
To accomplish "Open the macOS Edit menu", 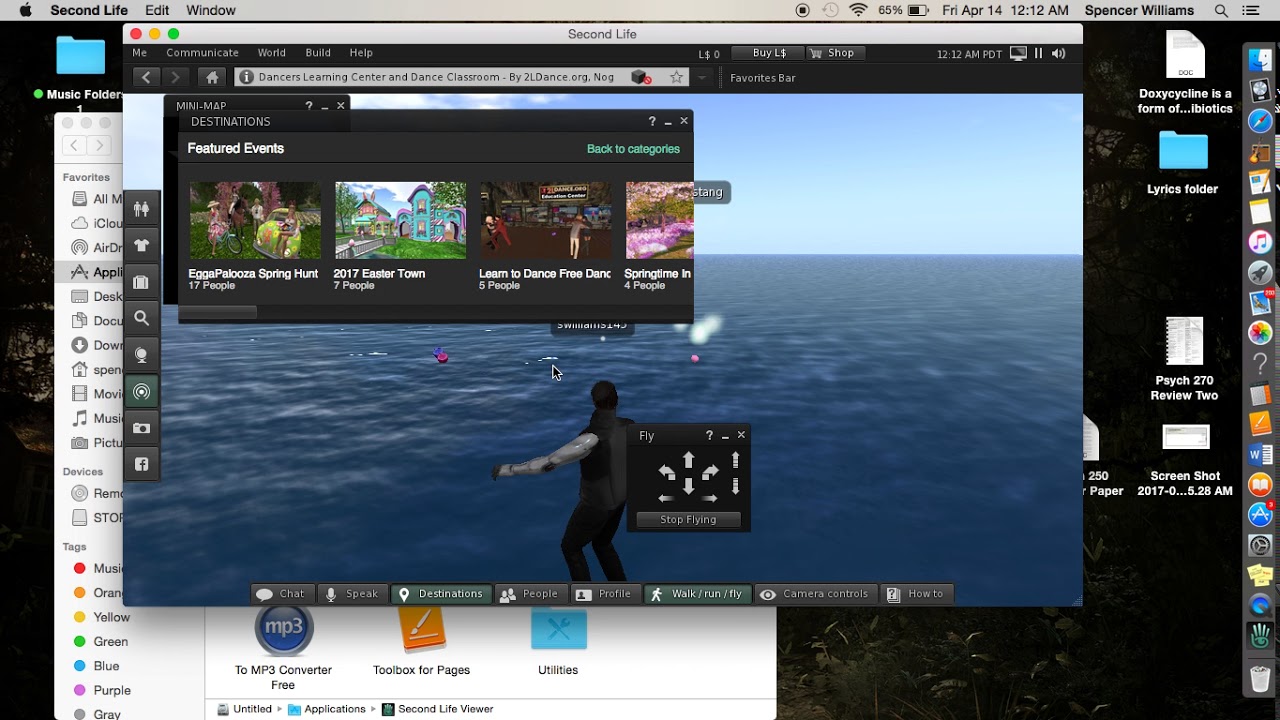I will click(x=157, y=10).
